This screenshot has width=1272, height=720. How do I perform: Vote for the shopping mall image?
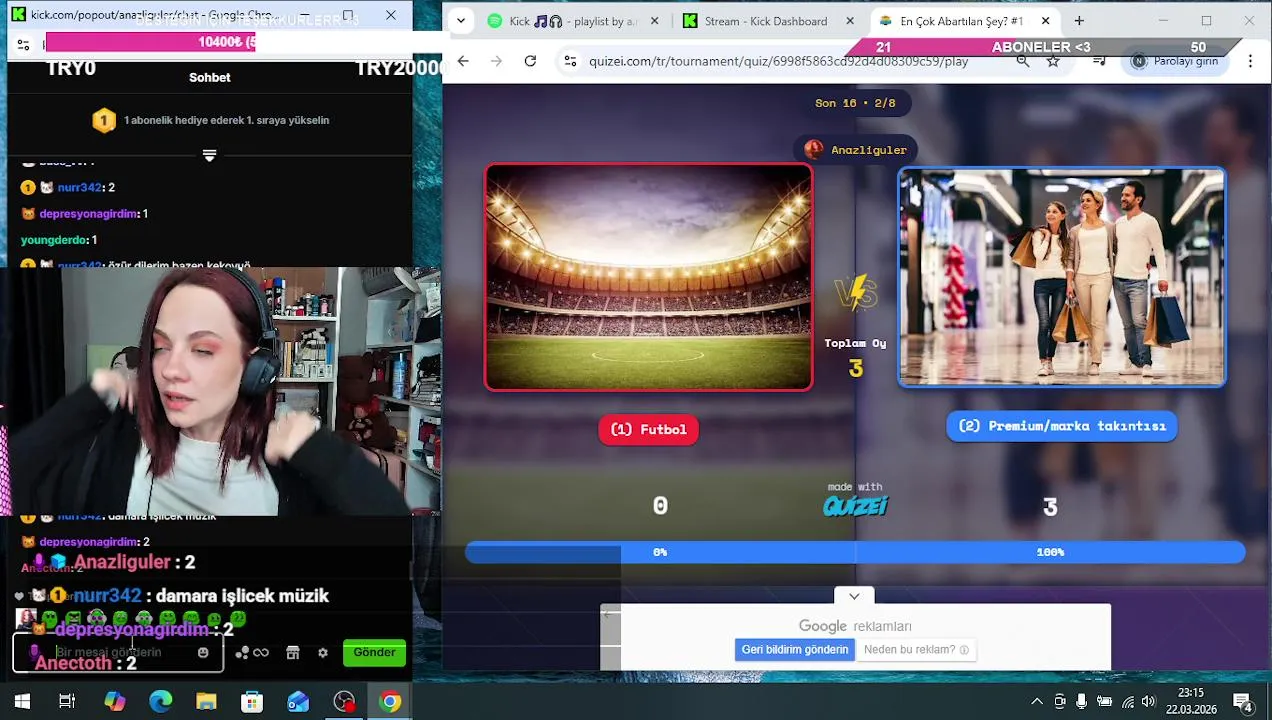click(x=1061, y=277)
